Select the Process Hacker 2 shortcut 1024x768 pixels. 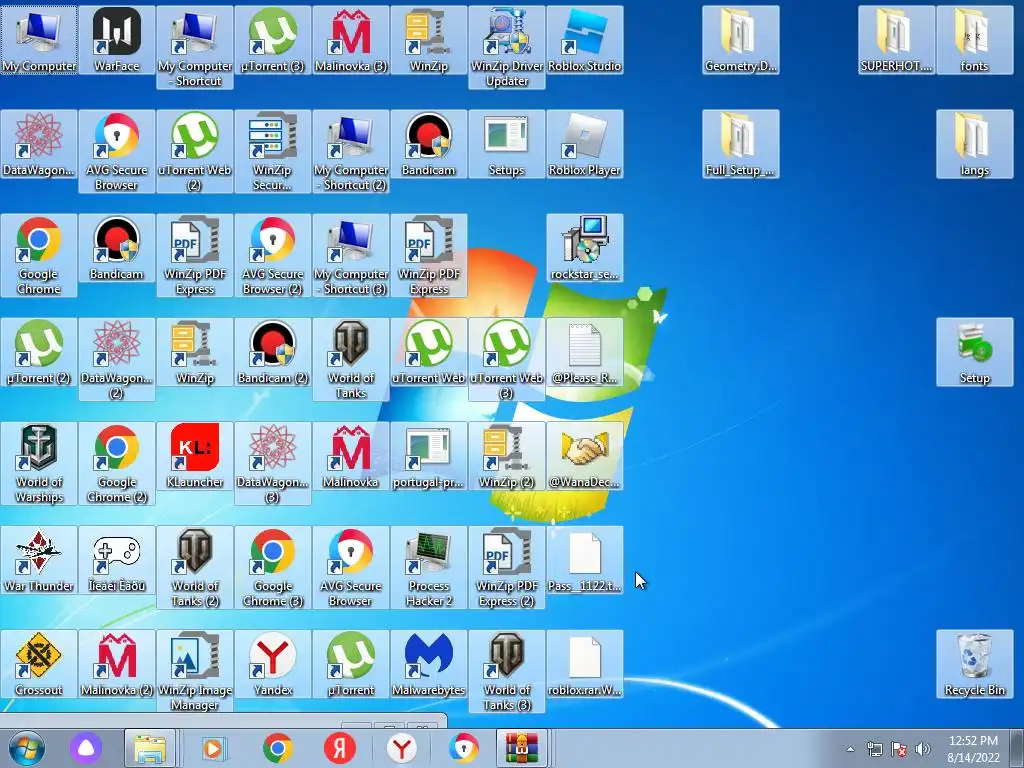[x=428, y=567]
